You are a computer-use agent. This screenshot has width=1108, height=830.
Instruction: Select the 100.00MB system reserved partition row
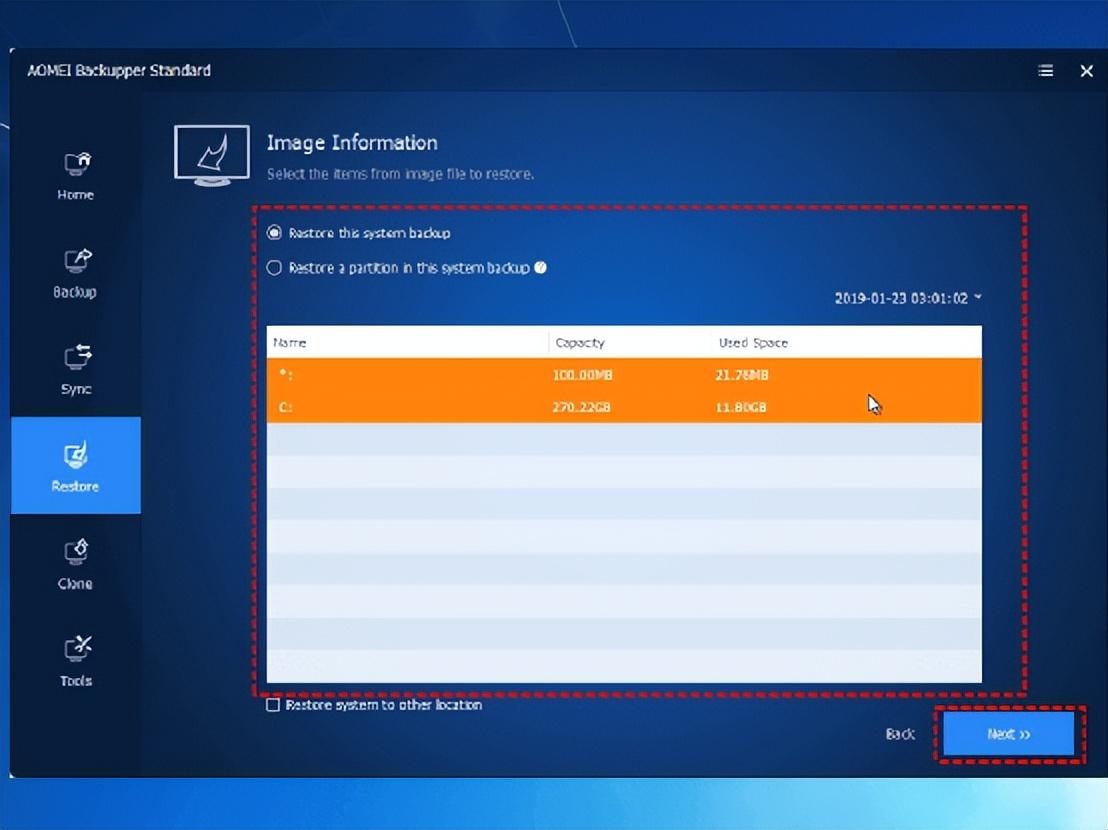point(624,374)
